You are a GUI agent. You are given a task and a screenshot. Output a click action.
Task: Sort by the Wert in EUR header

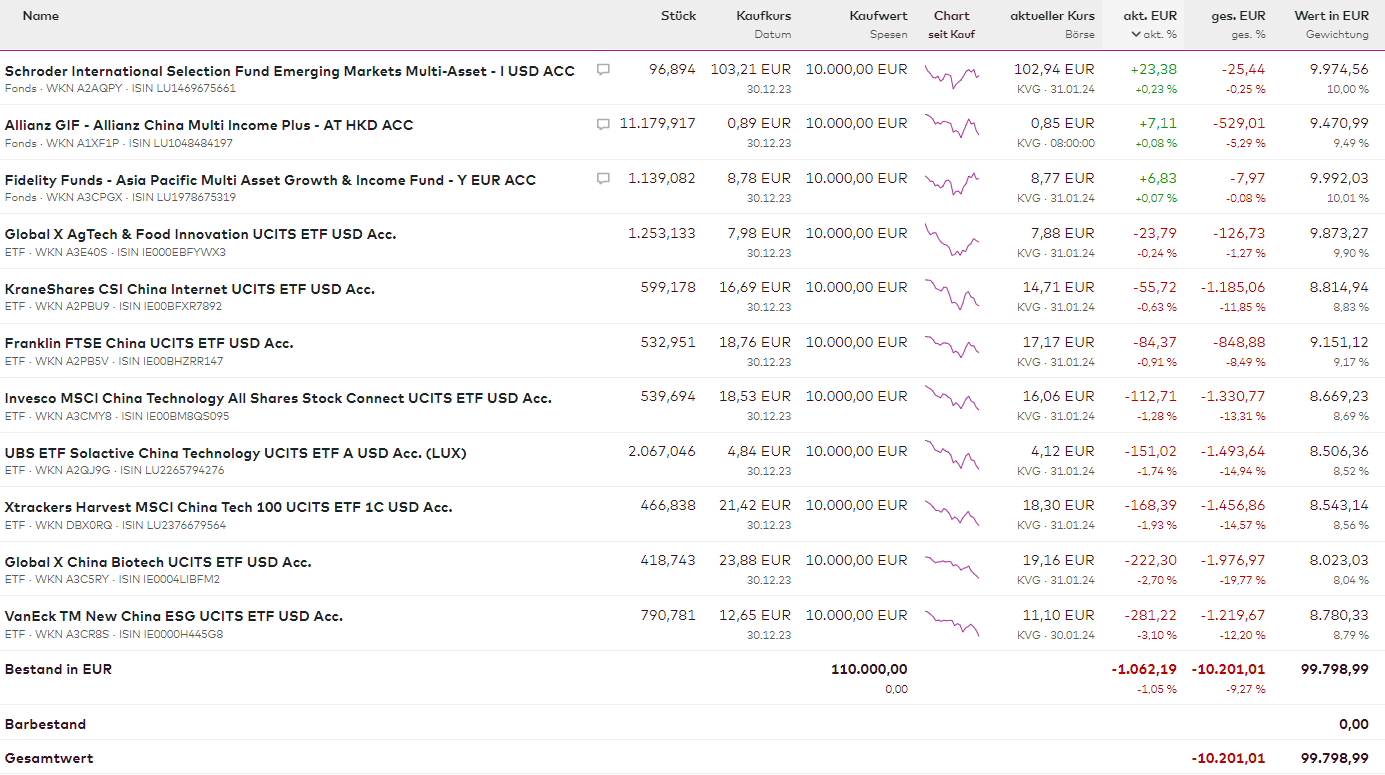[1331, 16]
